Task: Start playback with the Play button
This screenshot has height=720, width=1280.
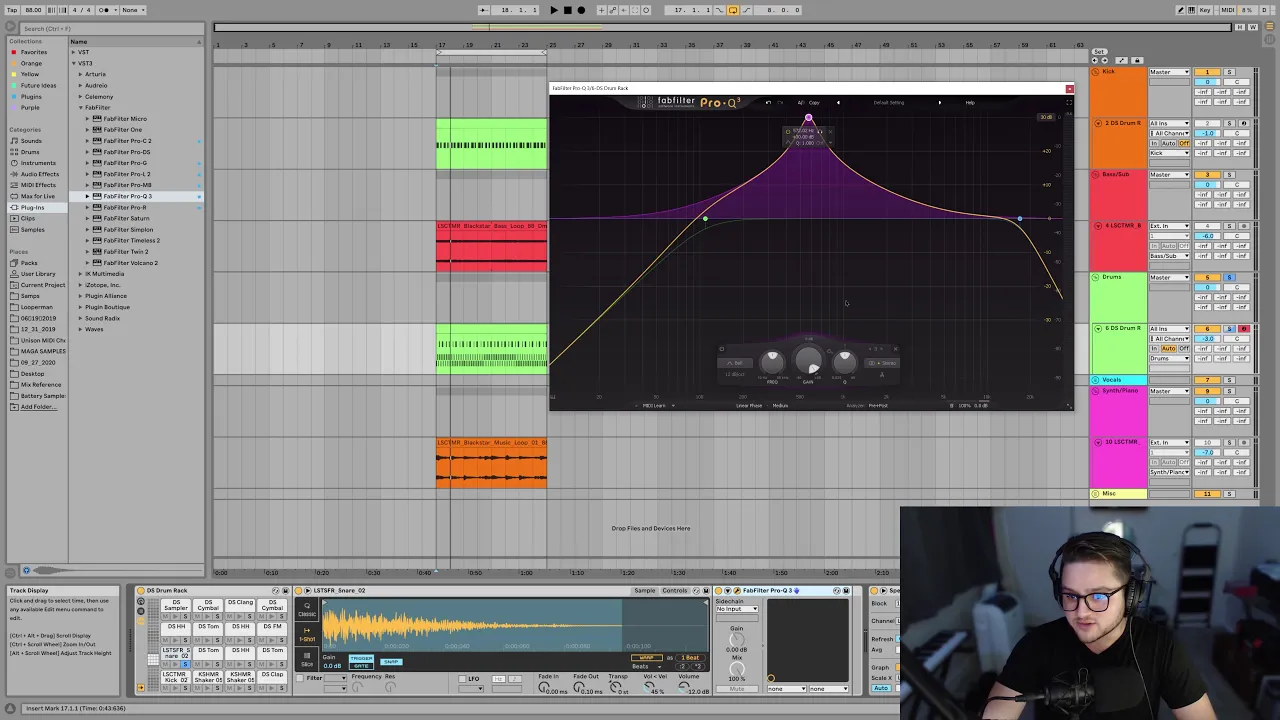Action: pos(554,10)
